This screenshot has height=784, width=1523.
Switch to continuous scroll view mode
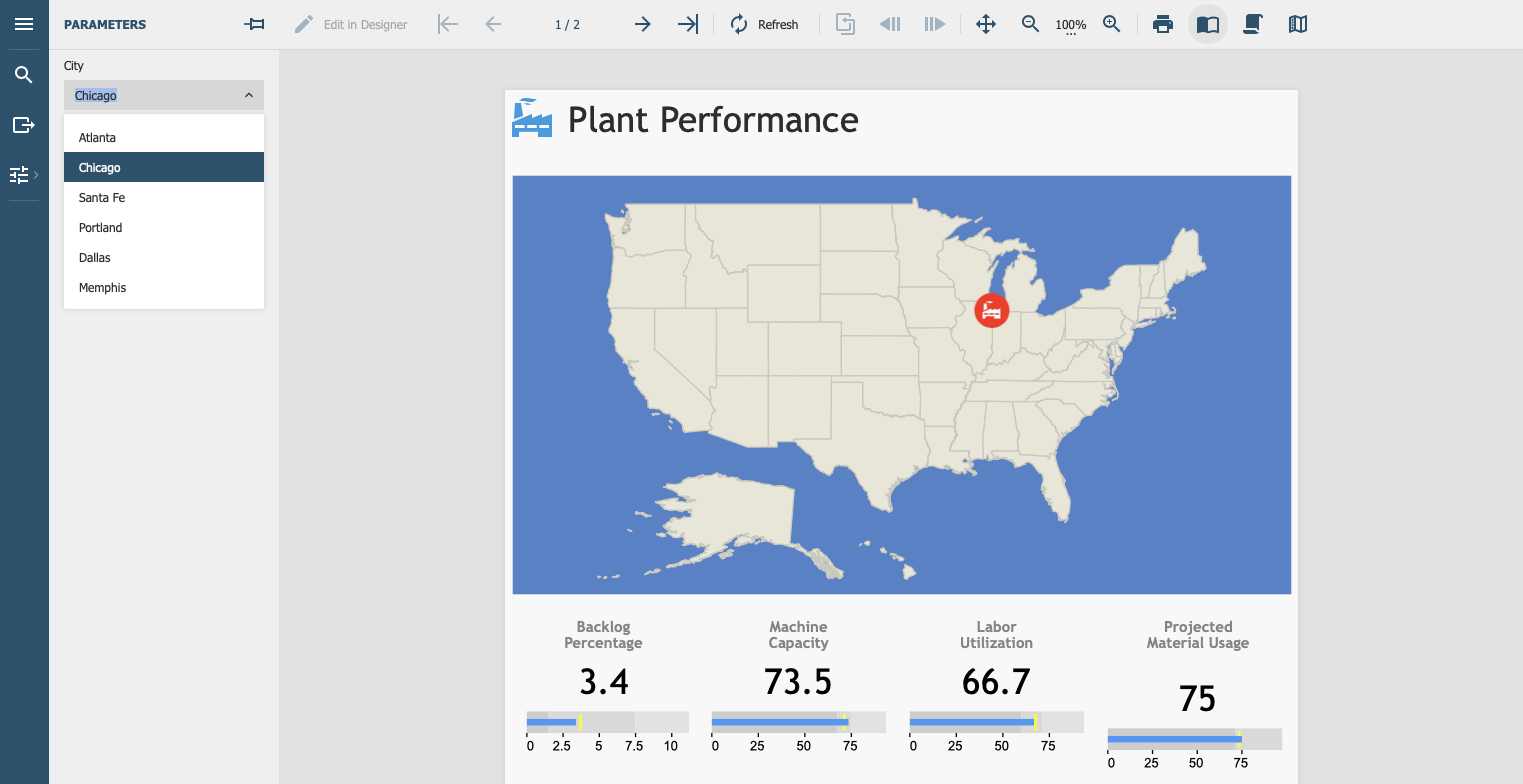coord(1253,23)
